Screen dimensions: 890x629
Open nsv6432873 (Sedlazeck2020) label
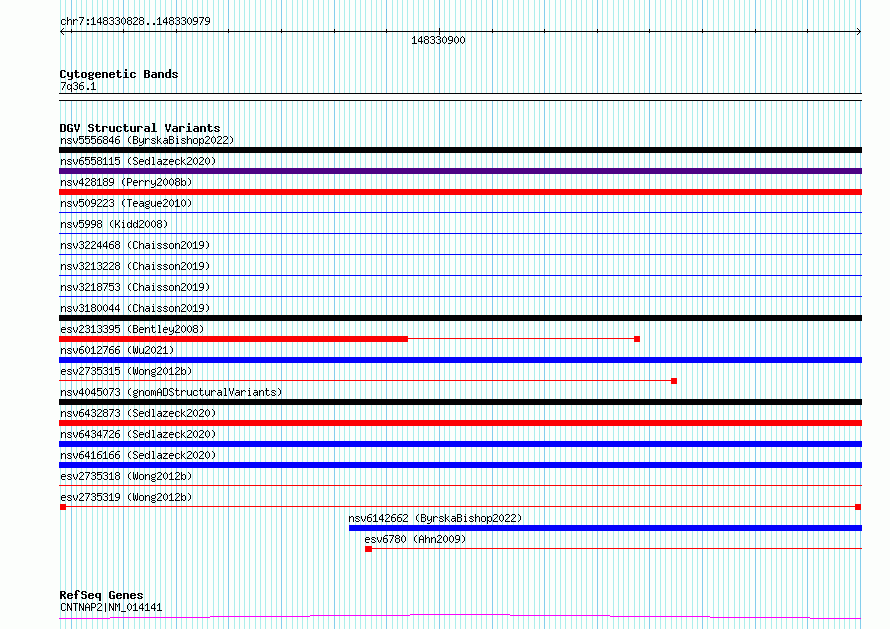click(x=138, y=413)
